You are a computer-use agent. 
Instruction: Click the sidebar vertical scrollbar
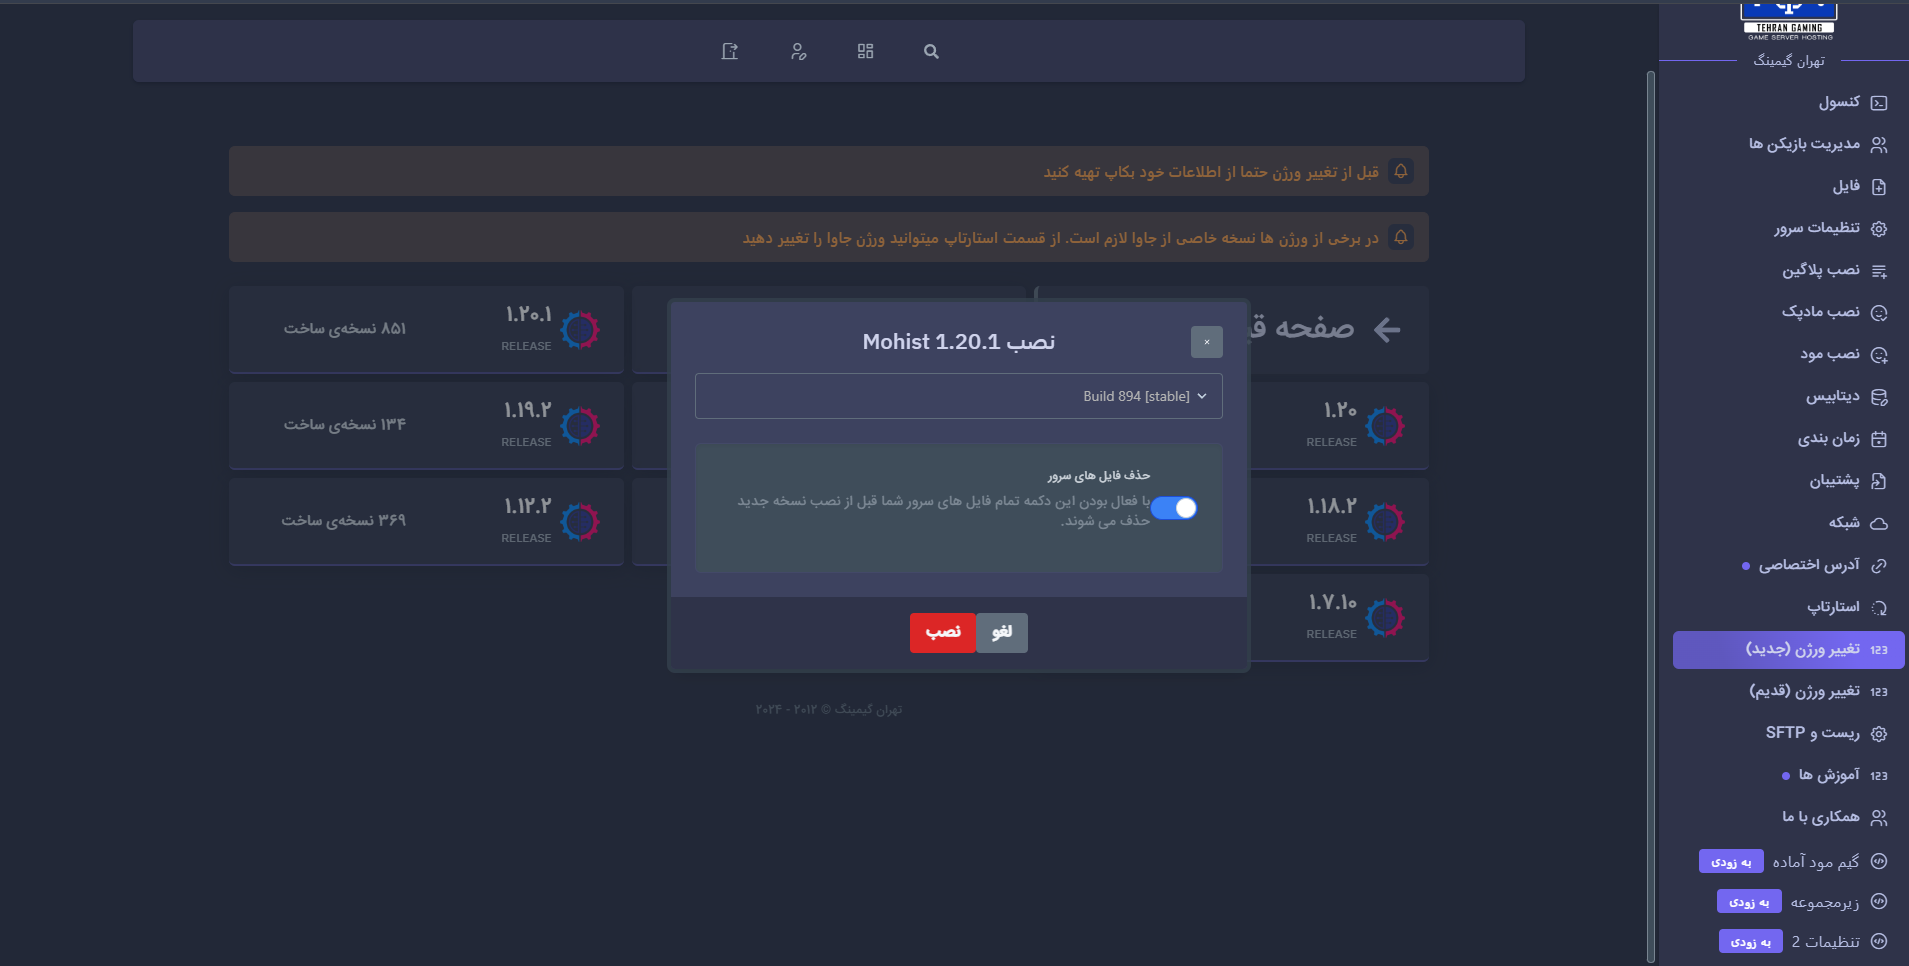(x=1651, y=515)
